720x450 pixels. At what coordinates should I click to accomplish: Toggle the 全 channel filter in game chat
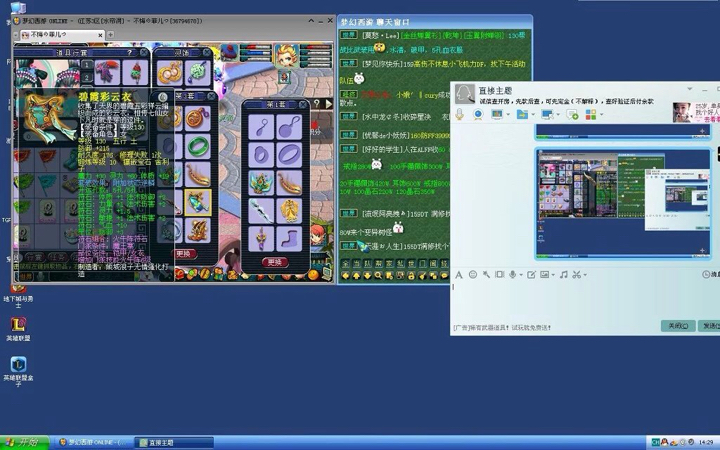345,264
